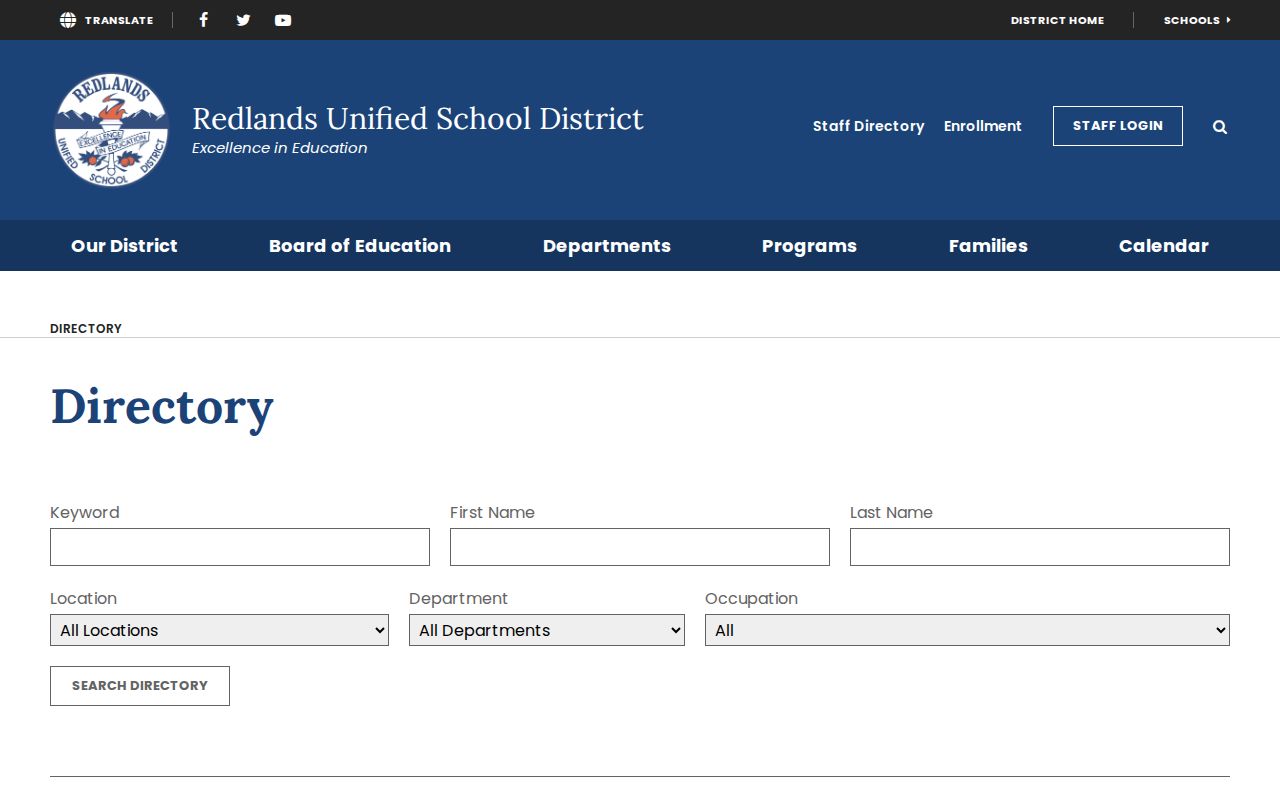This screenshot has height=800, width=1280.
Task: Click the Search Directory button
Action: coord(140,686)
